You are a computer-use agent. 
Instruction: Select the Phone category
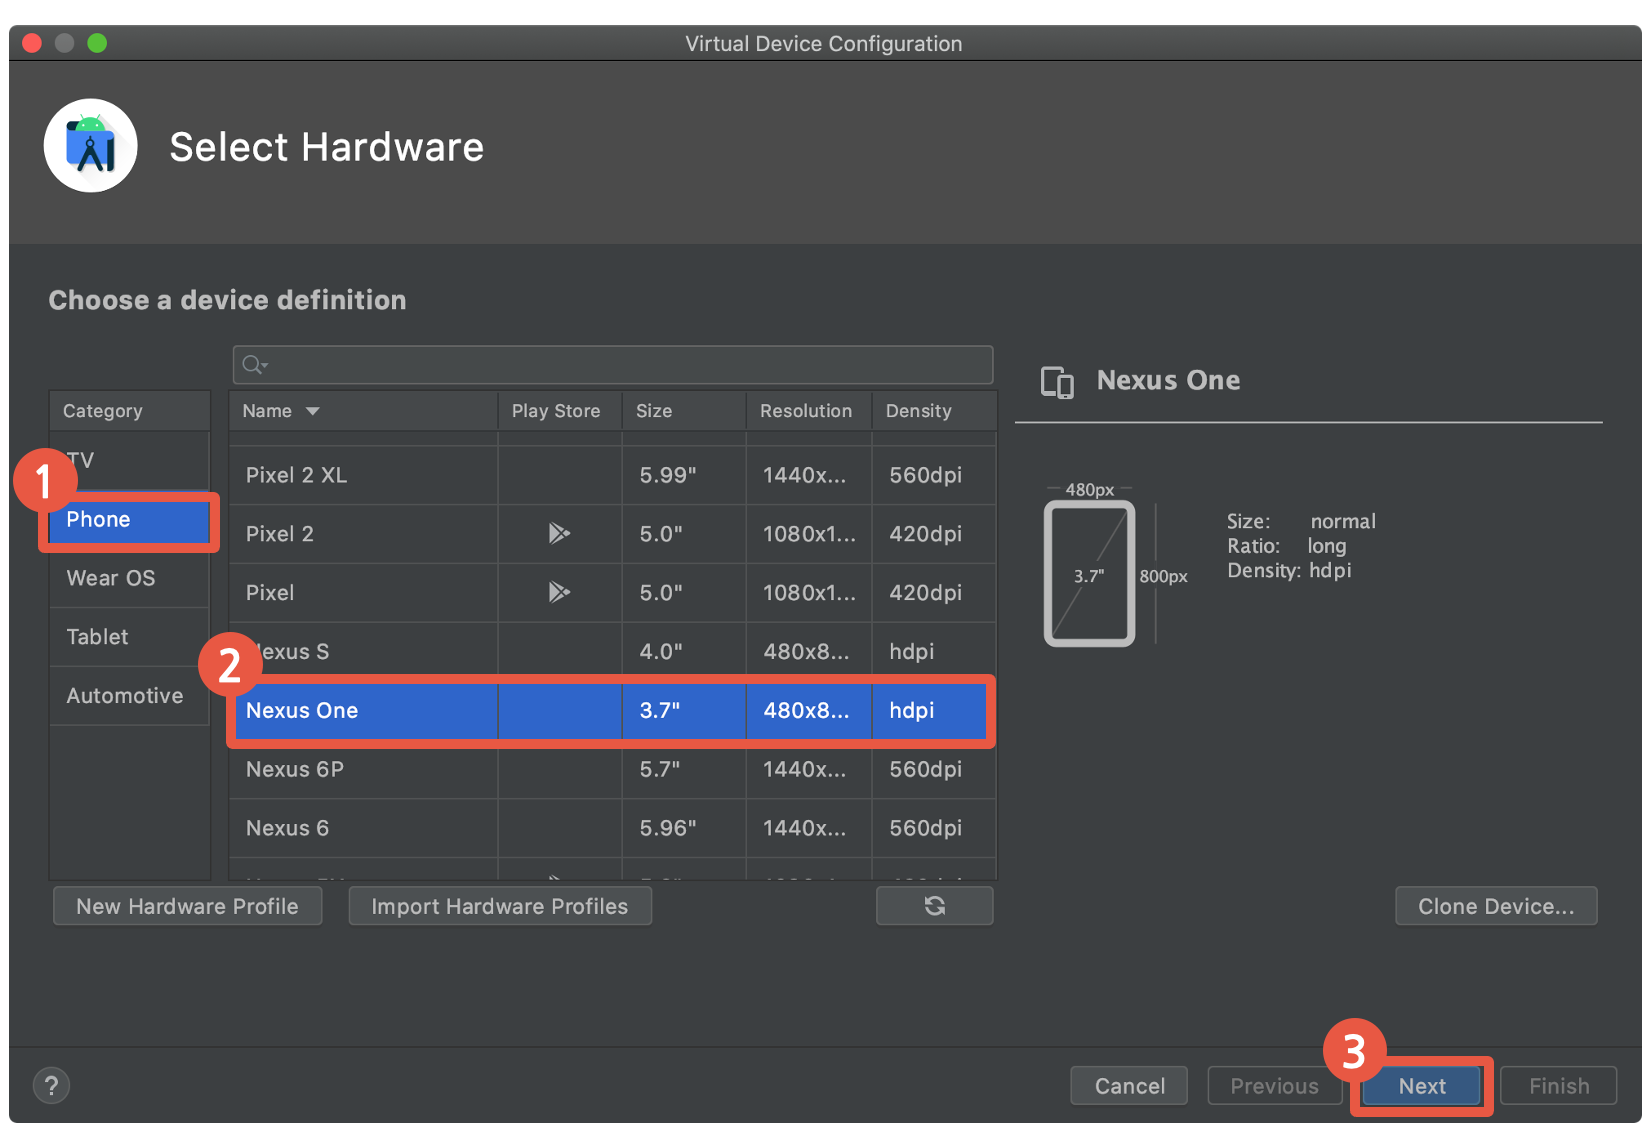tap(129, 520)
